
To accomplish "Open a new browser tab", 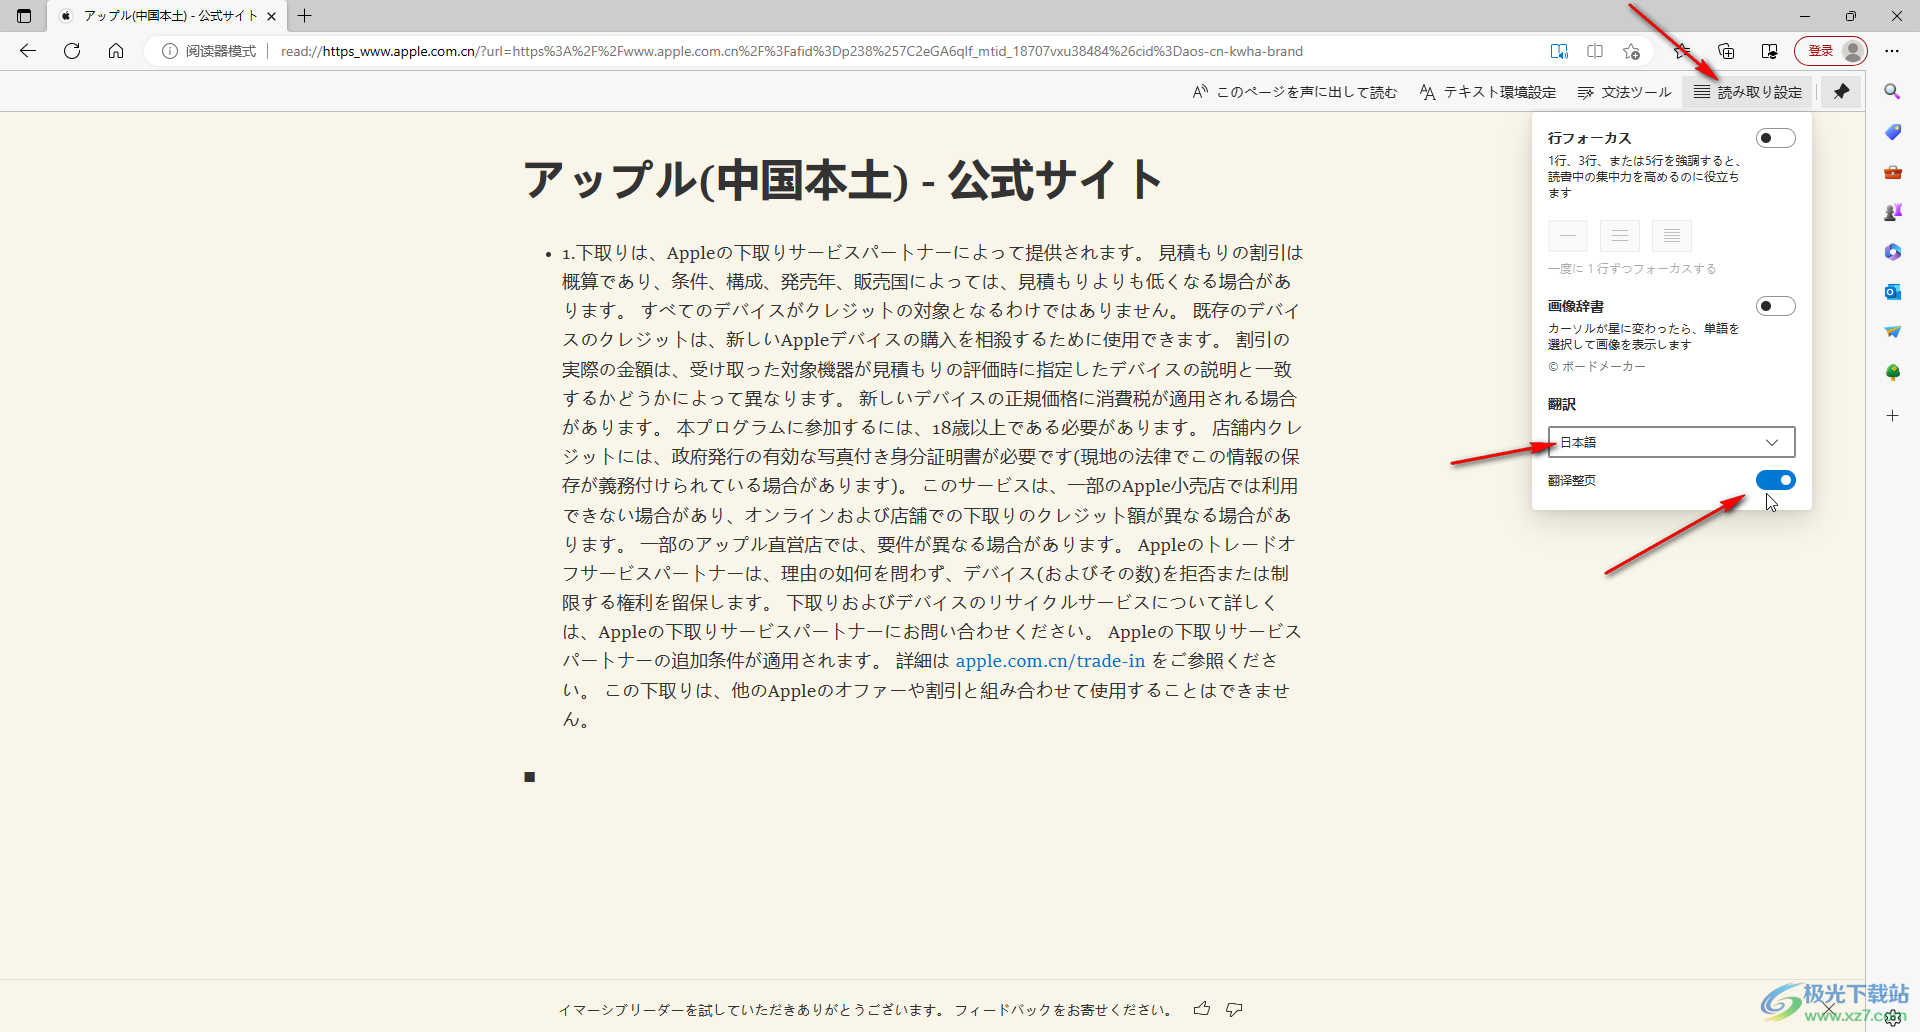I will (x=305, y=16).
